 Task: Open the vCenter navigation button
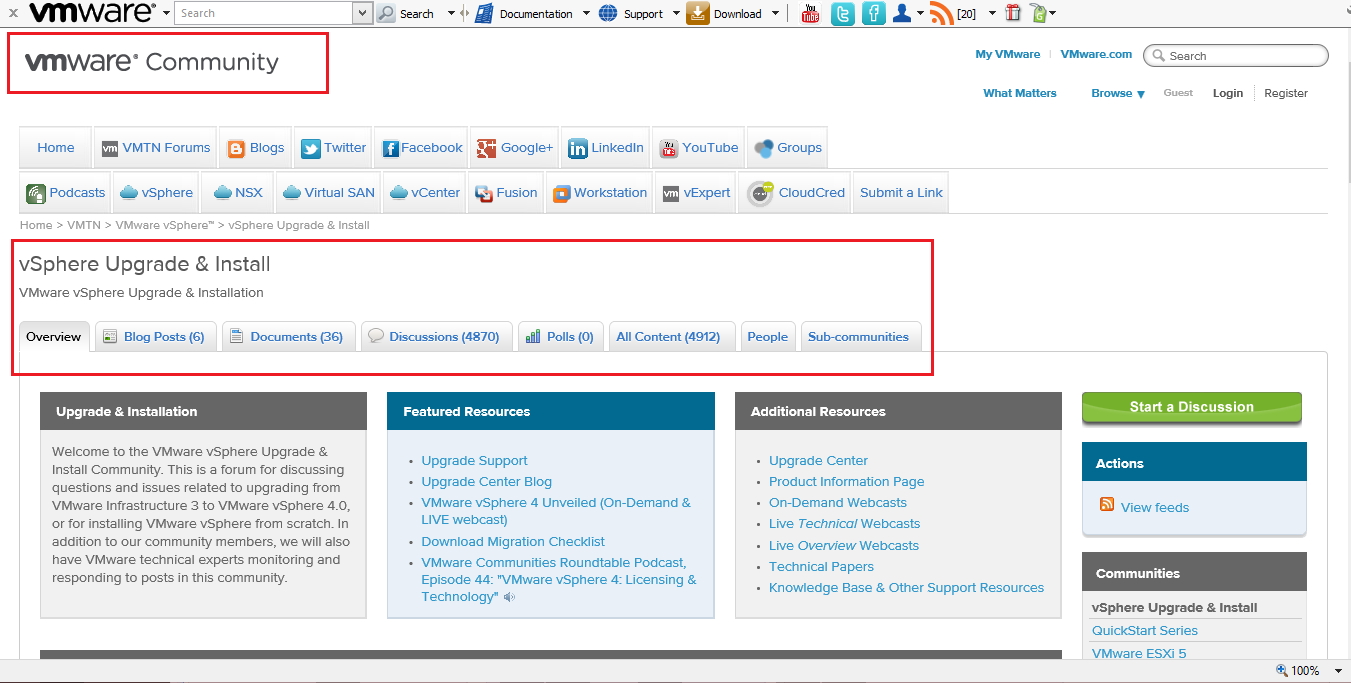pos(424,192)
